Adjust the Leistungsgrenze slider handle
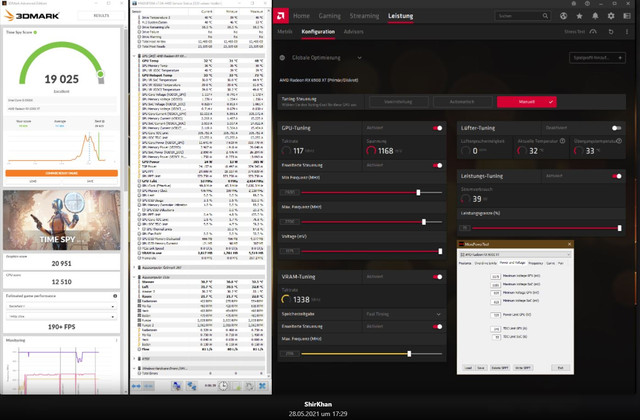The width and height of the screenshot is (640, 420). [x=619, y=228]
